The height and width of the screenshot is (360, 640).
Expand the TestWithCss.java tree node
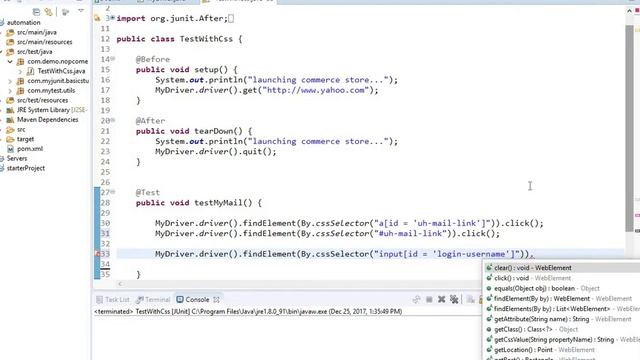(x=20, y=71)
